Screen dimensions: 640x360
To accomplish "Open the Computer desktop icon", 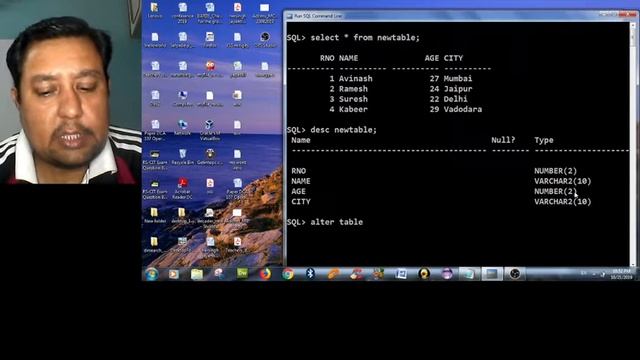I will [182, 98].
